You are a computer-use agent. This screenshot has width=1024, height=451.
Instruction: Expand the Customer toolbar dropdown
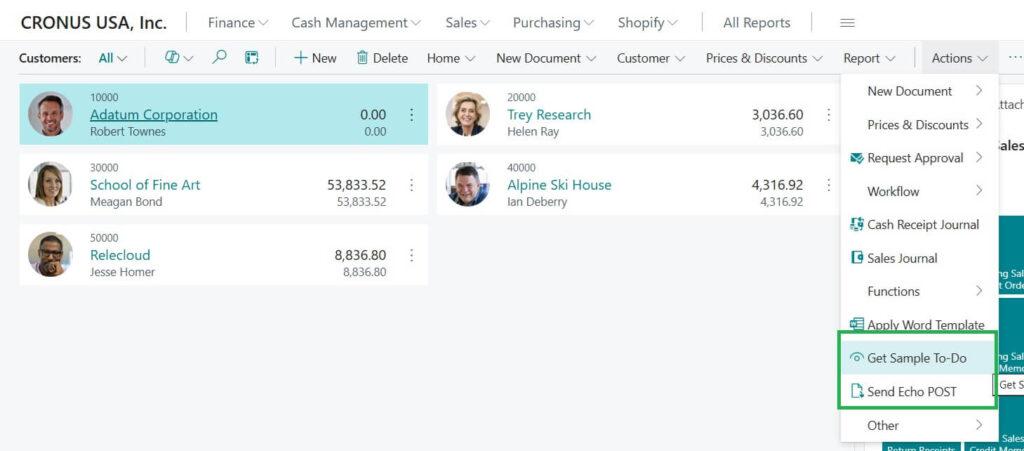pyautogui.click(x=650, y=58)
